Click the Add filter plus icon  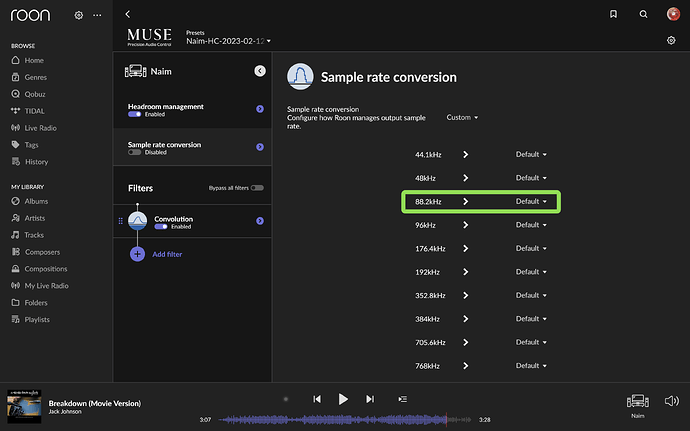(x=137, y=254)
